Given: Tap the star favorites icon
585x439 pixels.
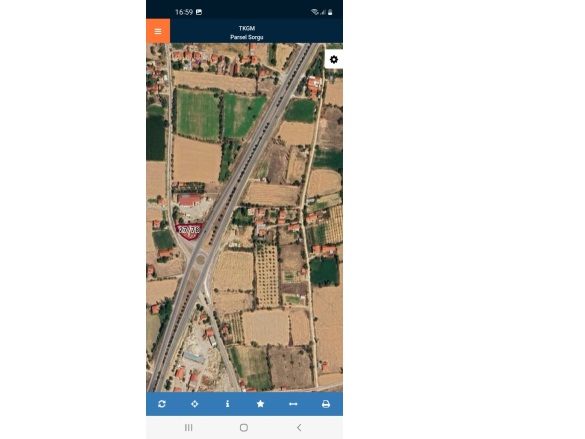Looking at the screenshot, I should [260, 404].
